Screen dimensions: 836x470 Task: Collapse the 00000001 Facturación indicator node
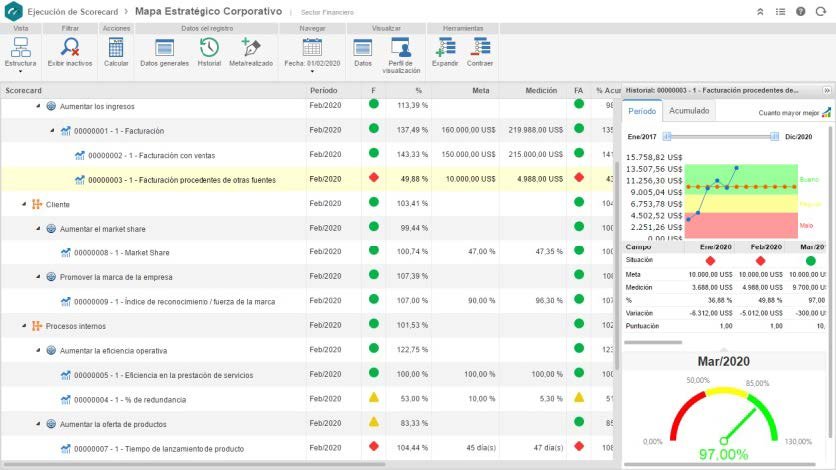pos(52,131)
